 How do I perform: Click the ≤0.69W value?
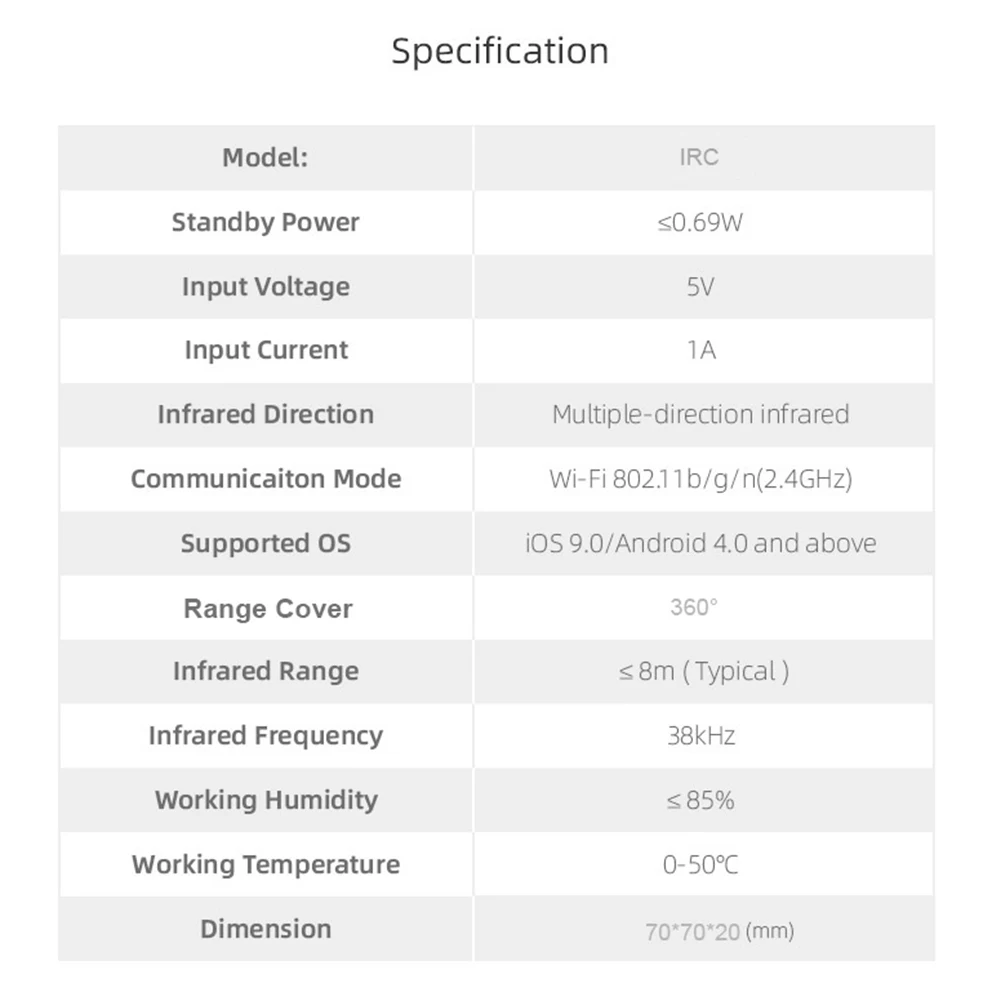(700, 222)
